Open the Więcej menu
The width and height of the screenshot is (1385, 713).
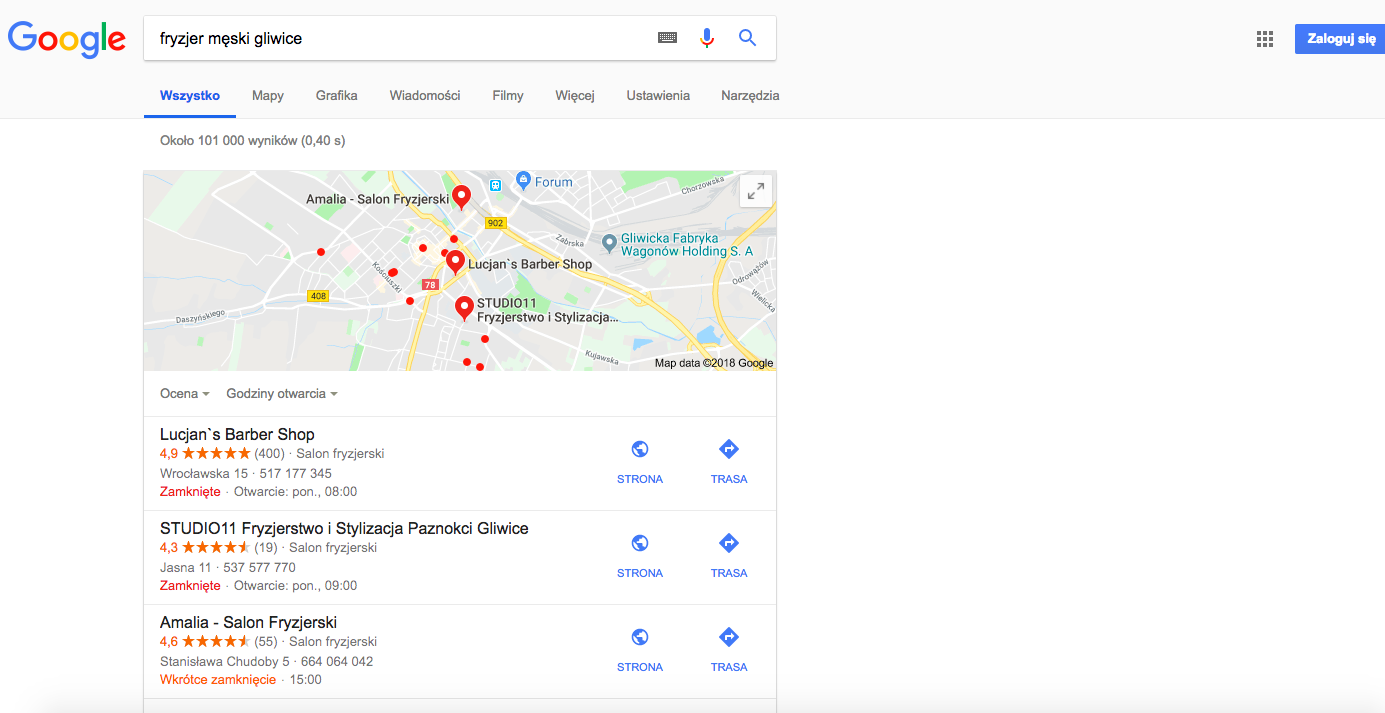[575, 96]
